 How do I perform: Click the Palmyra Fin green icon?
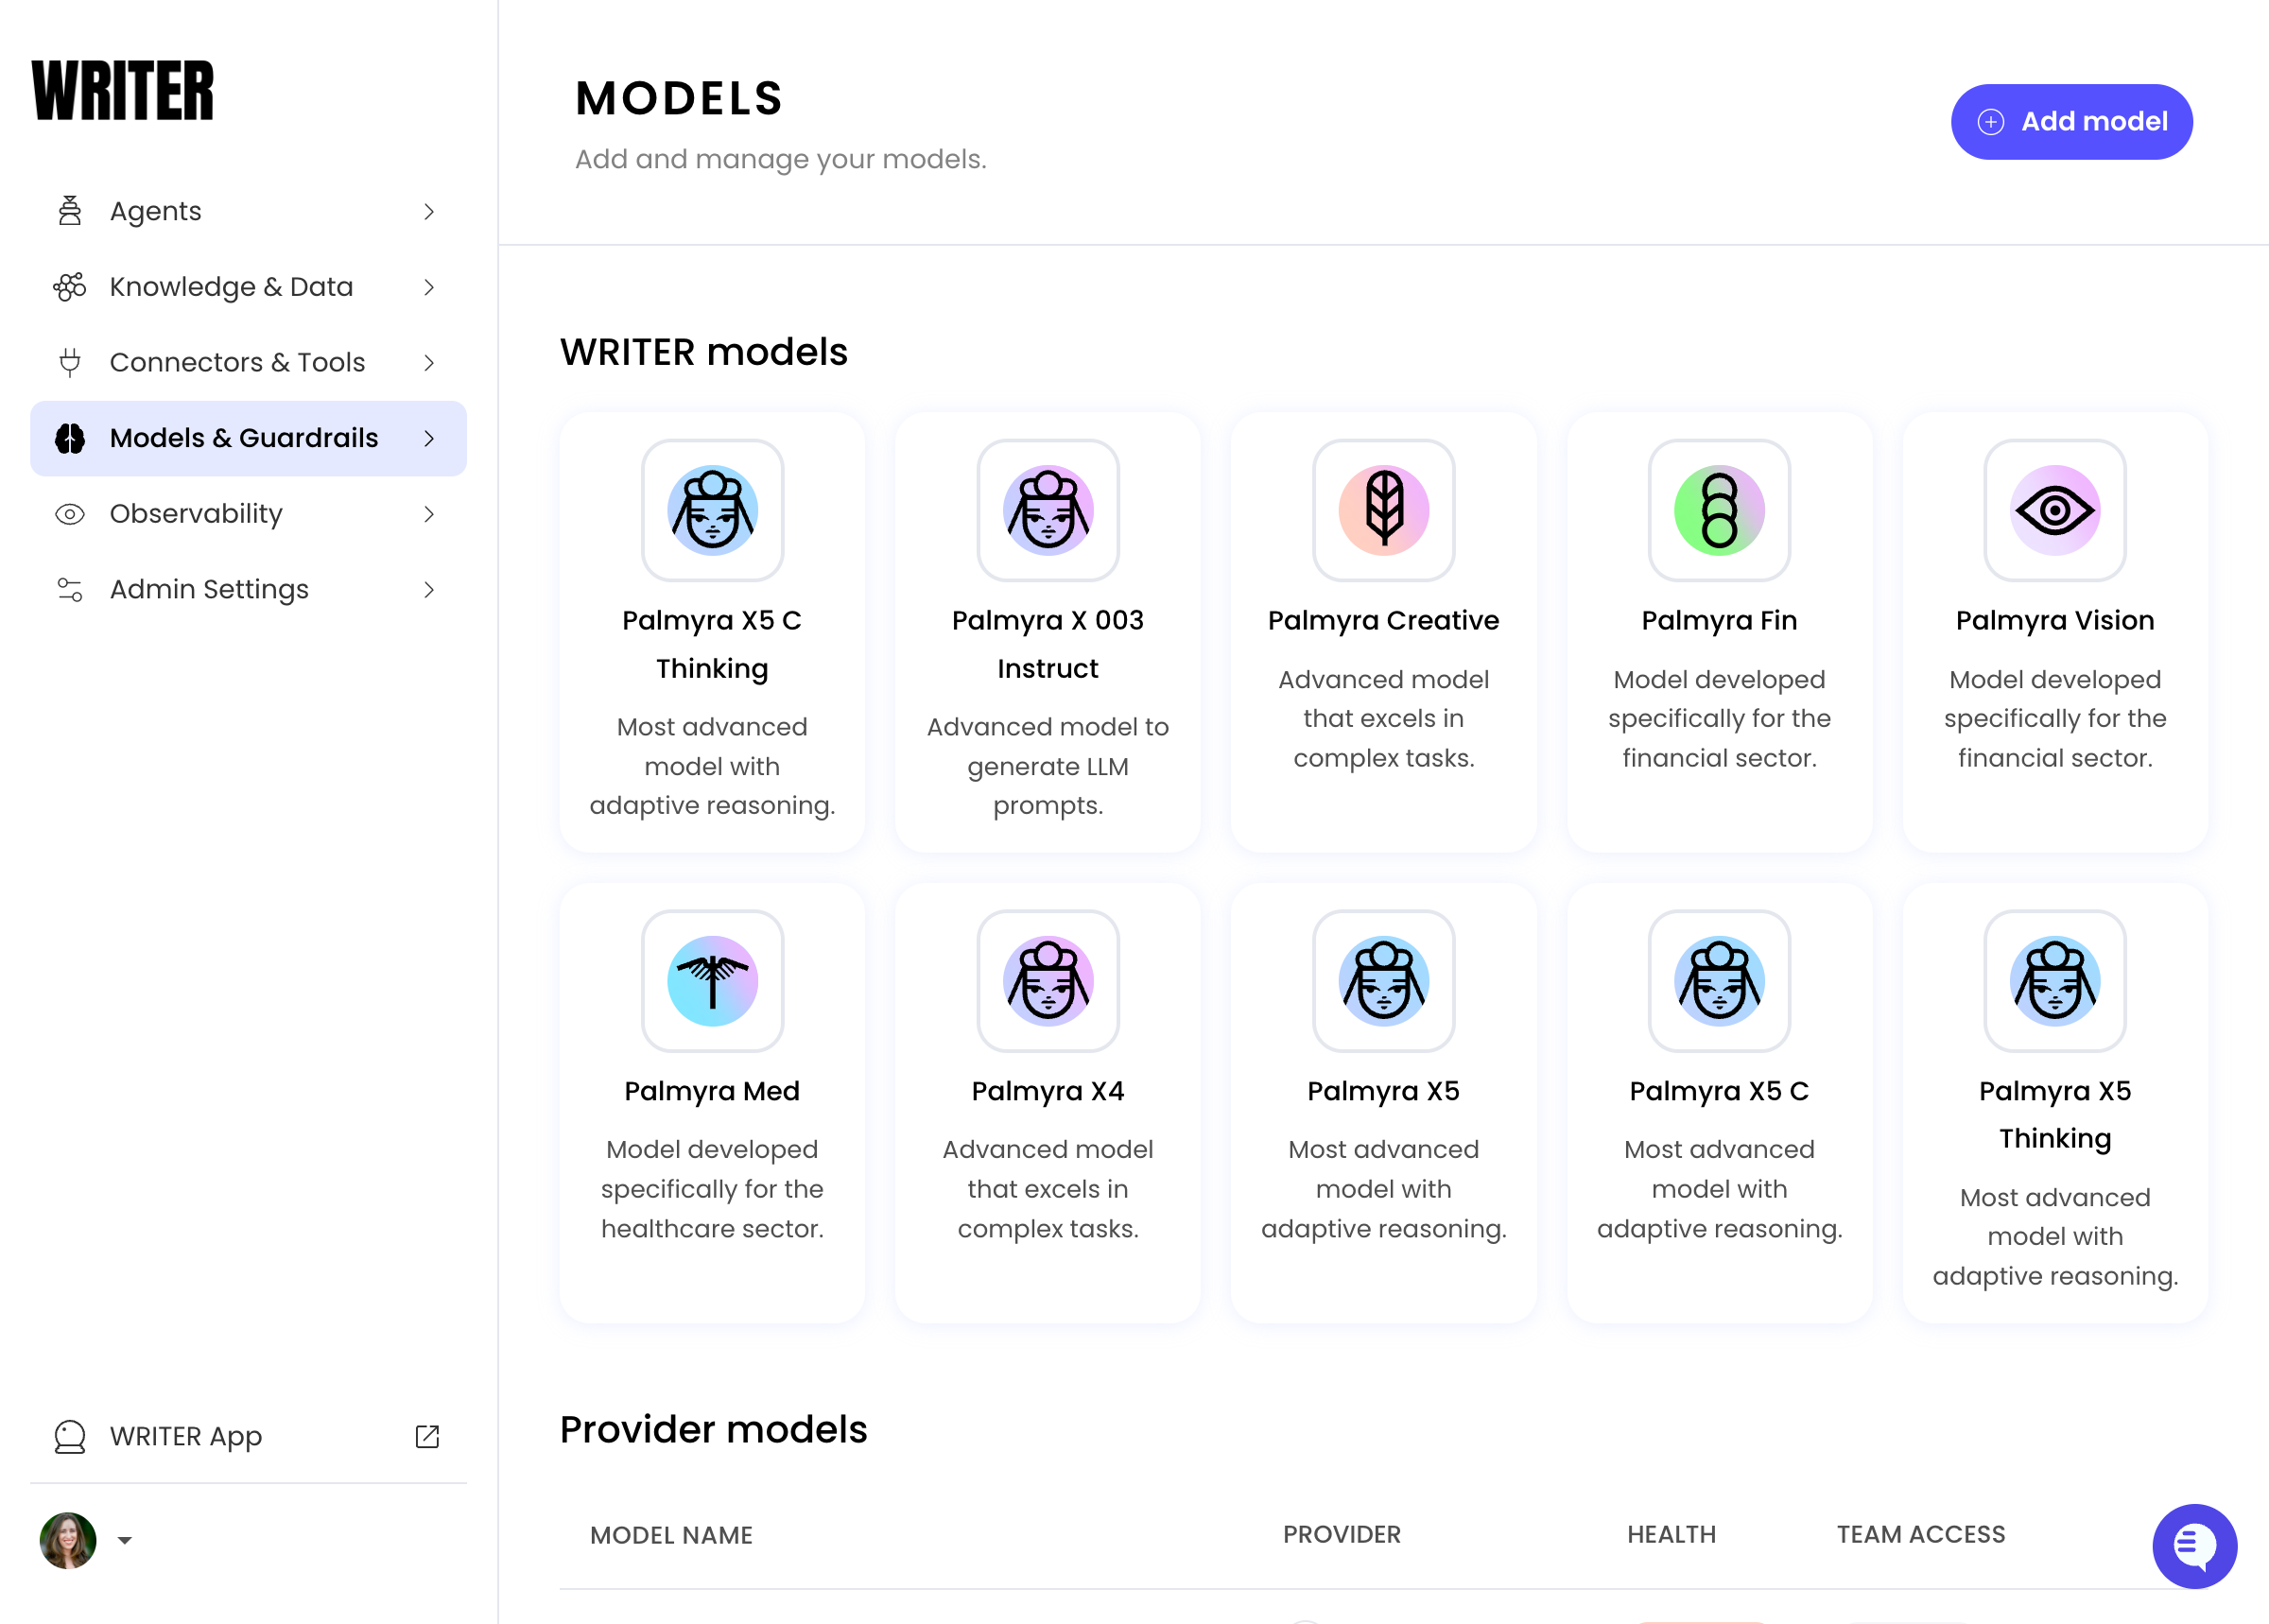(x=1718, y=510)
